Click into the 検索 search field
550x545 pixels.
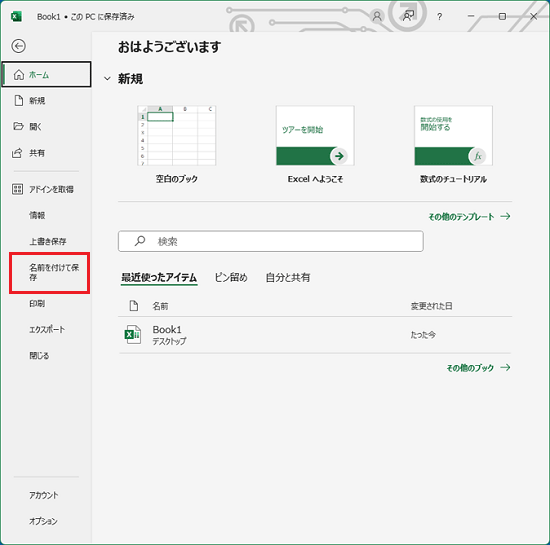271,241
